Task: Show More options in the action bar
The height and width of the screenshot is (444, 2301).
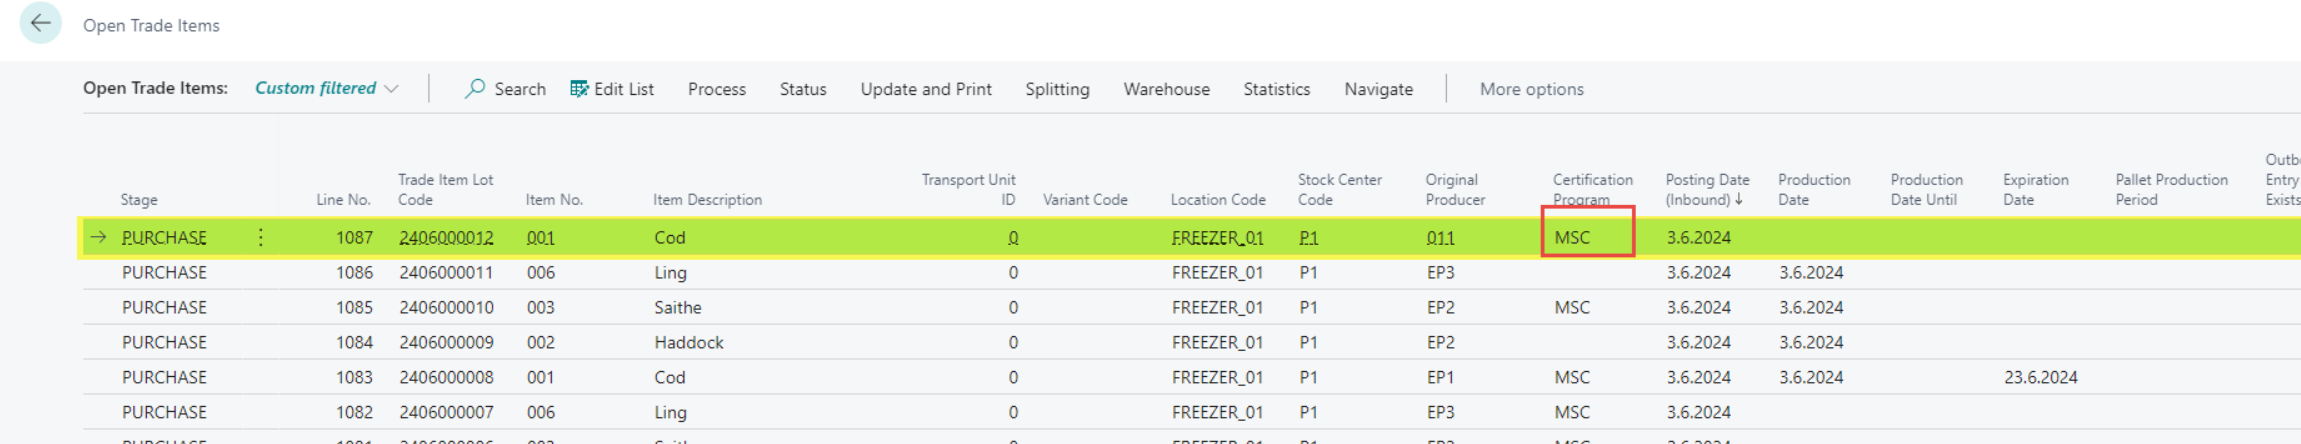Action: tap(1531, 89)
